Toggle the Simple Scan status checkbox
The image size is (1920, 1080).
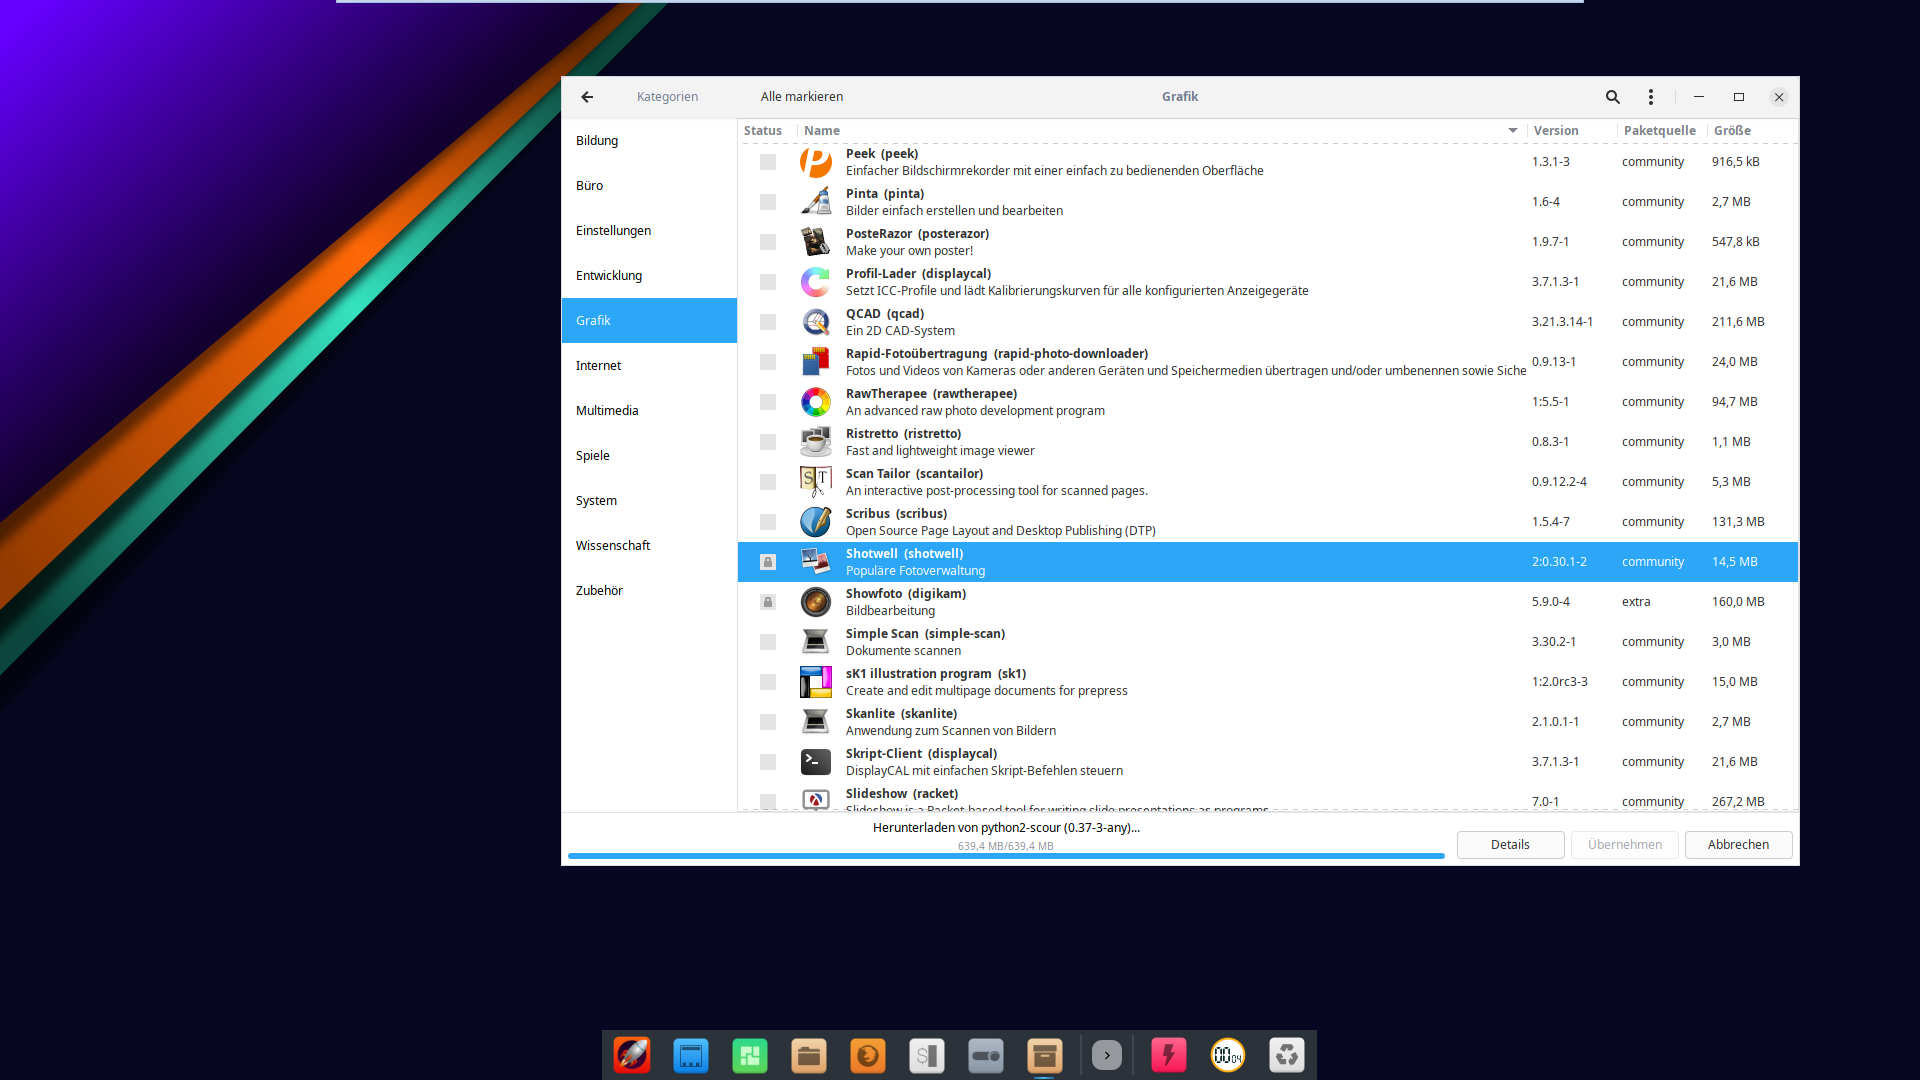768,642
